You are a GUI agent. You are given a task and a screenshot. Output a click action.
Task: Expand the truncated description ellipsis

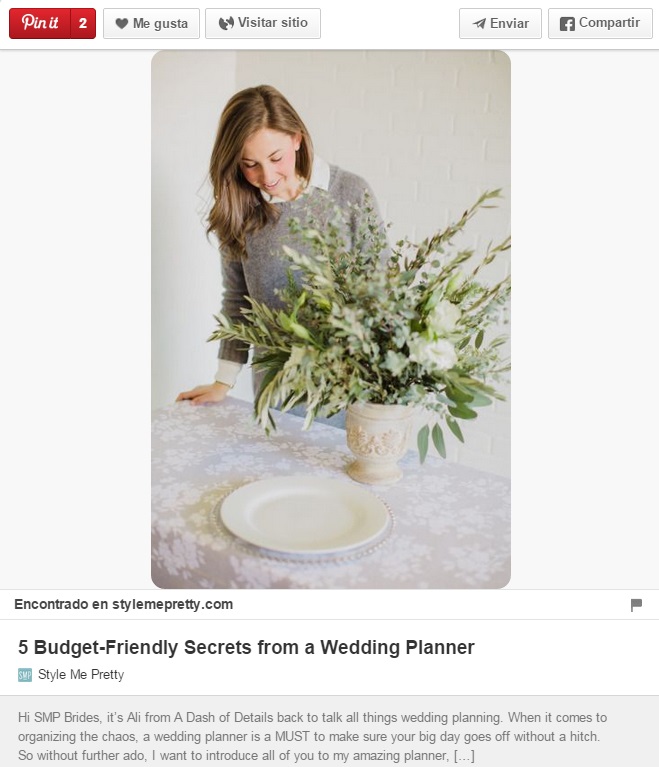coord(464,755)
